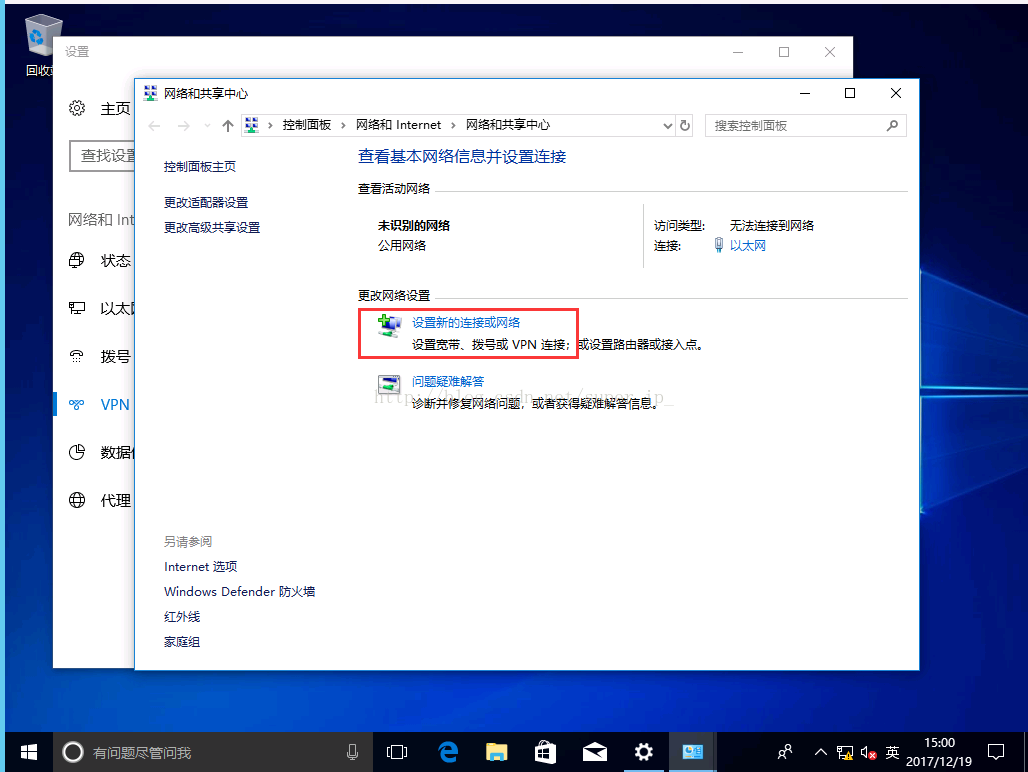This screenshot has width=1028, height=772.
Task: Expand chevron after 网络和 Internet breadcrumb
Action: point(454,125)
